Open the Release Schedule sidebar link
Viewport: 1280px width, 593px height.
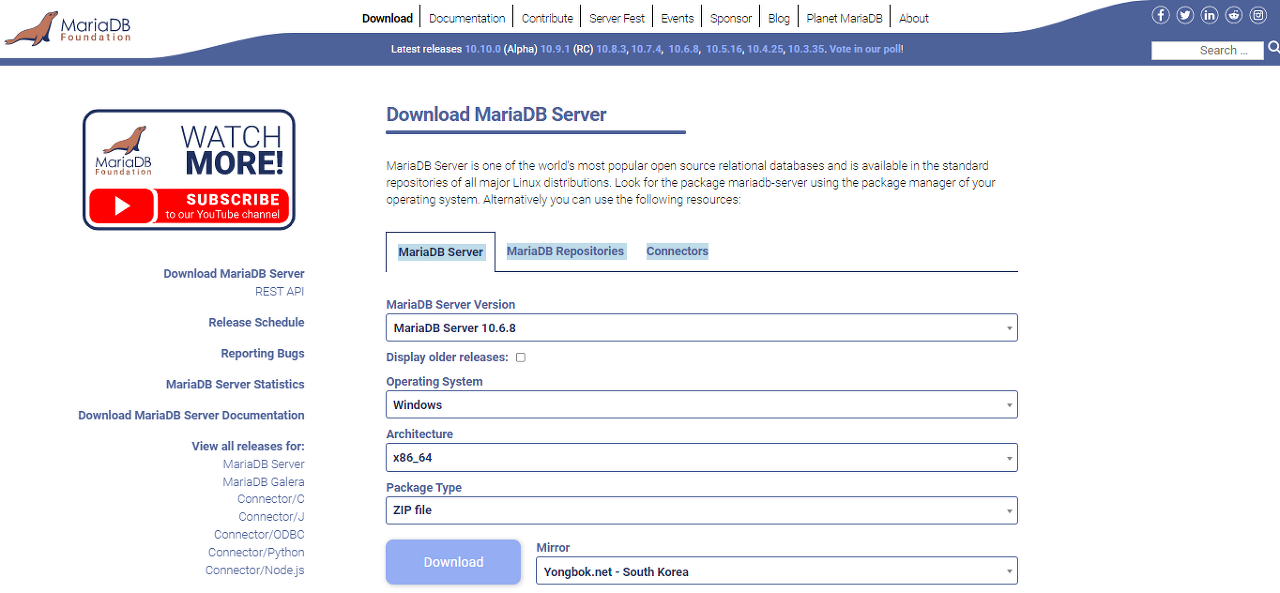point(256,323)
